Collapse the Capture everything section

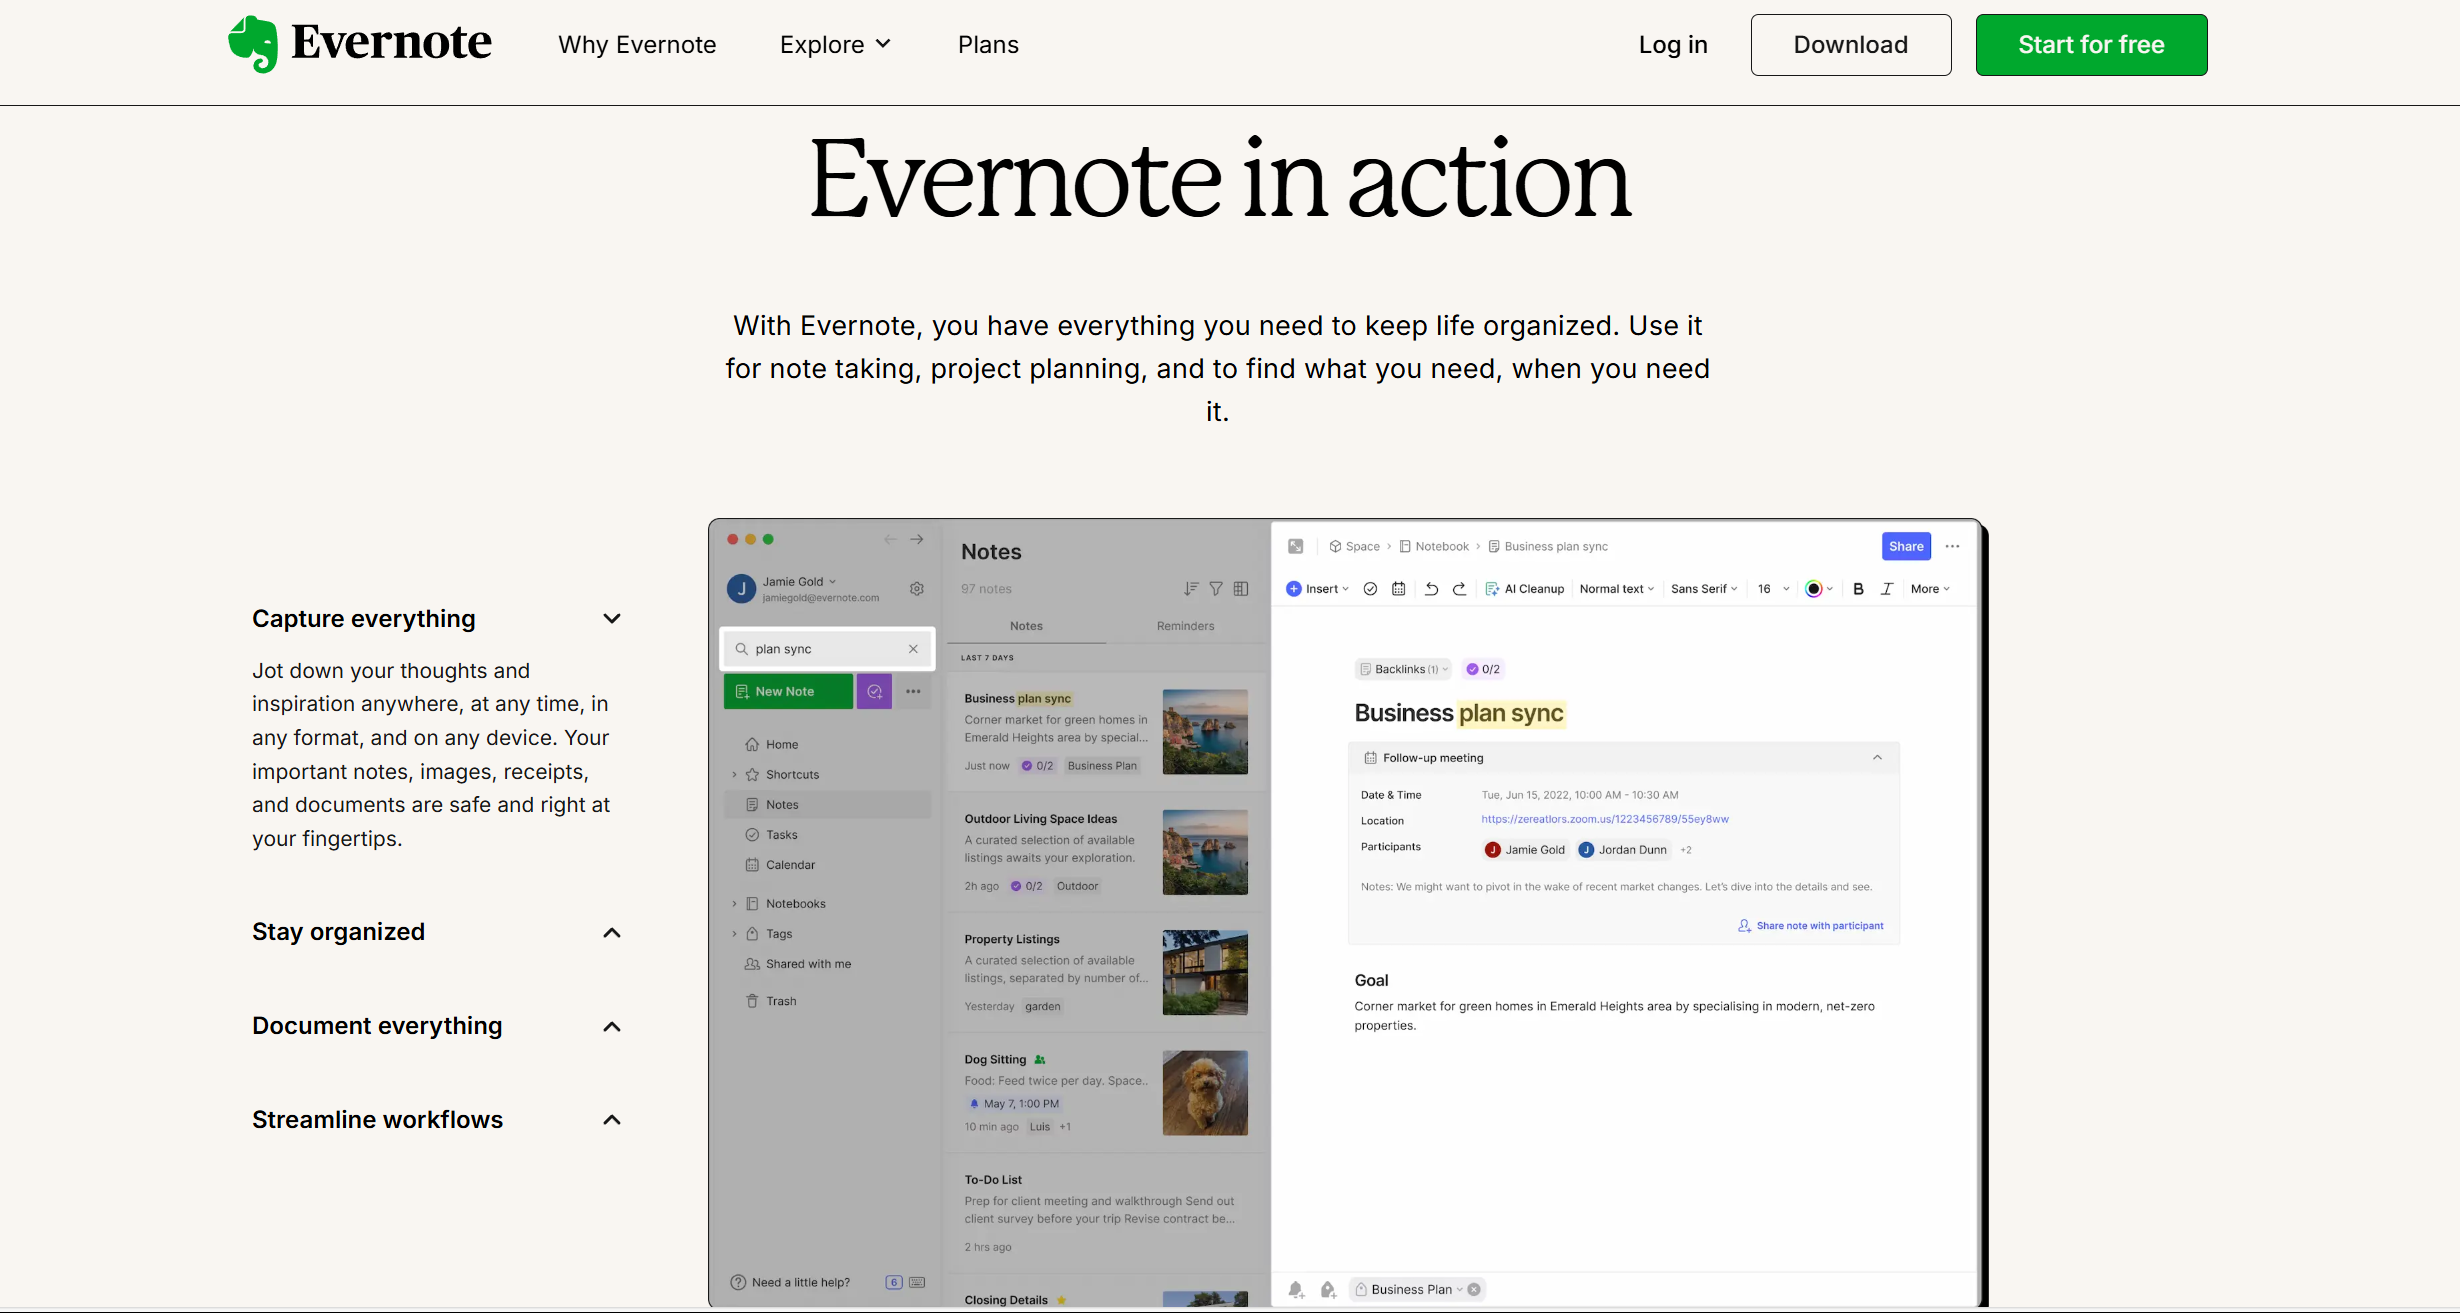click(x=612, y=619)
